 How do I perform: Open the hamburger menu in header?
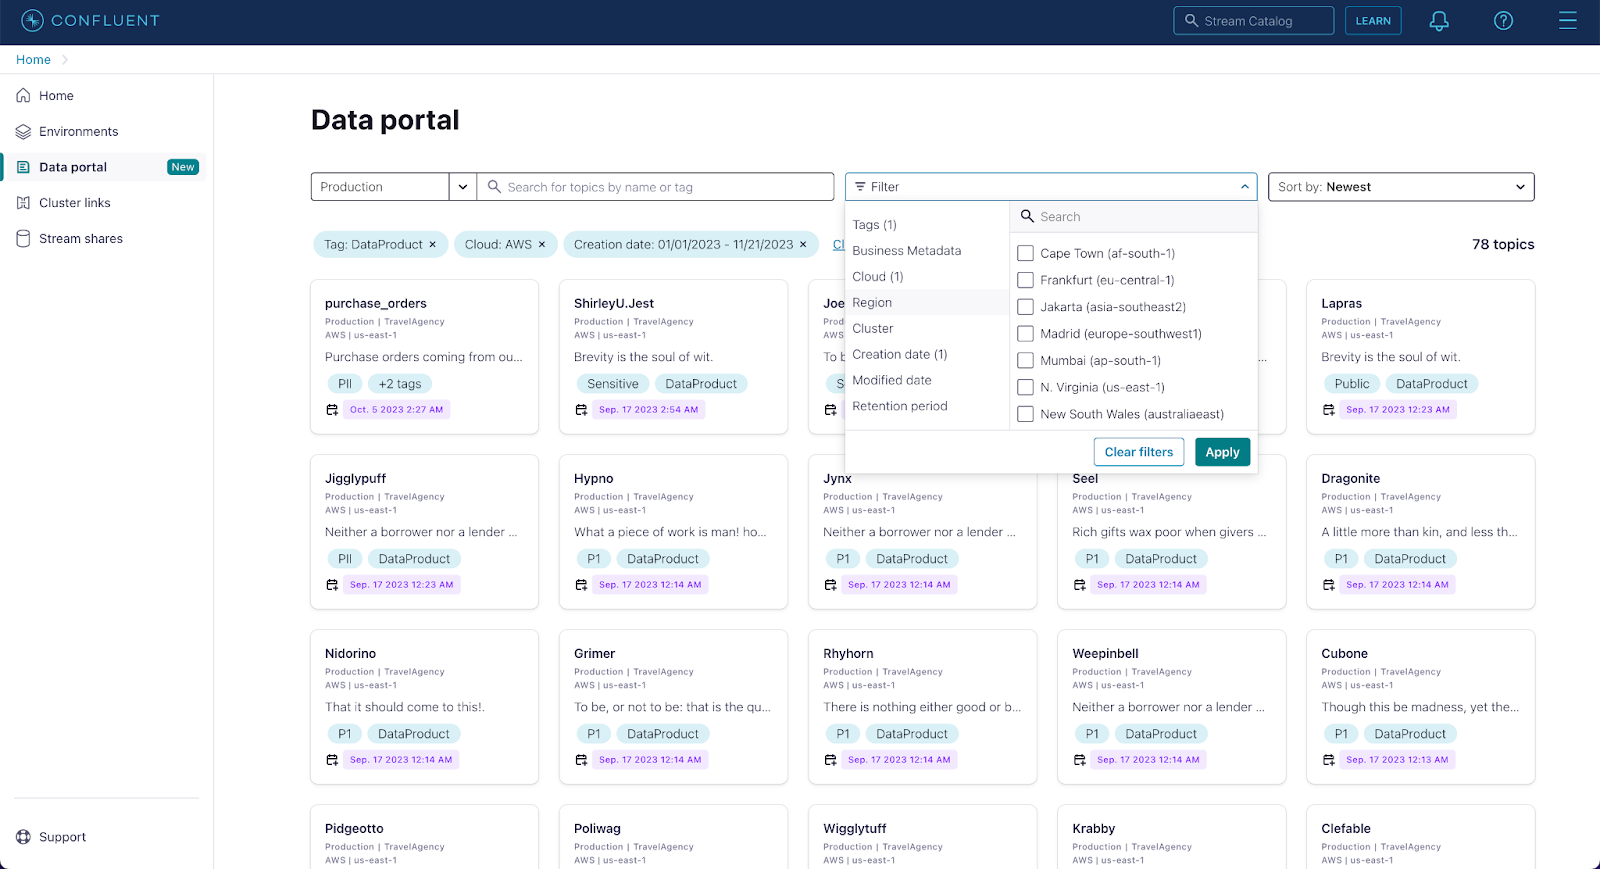coord(1567,21)
